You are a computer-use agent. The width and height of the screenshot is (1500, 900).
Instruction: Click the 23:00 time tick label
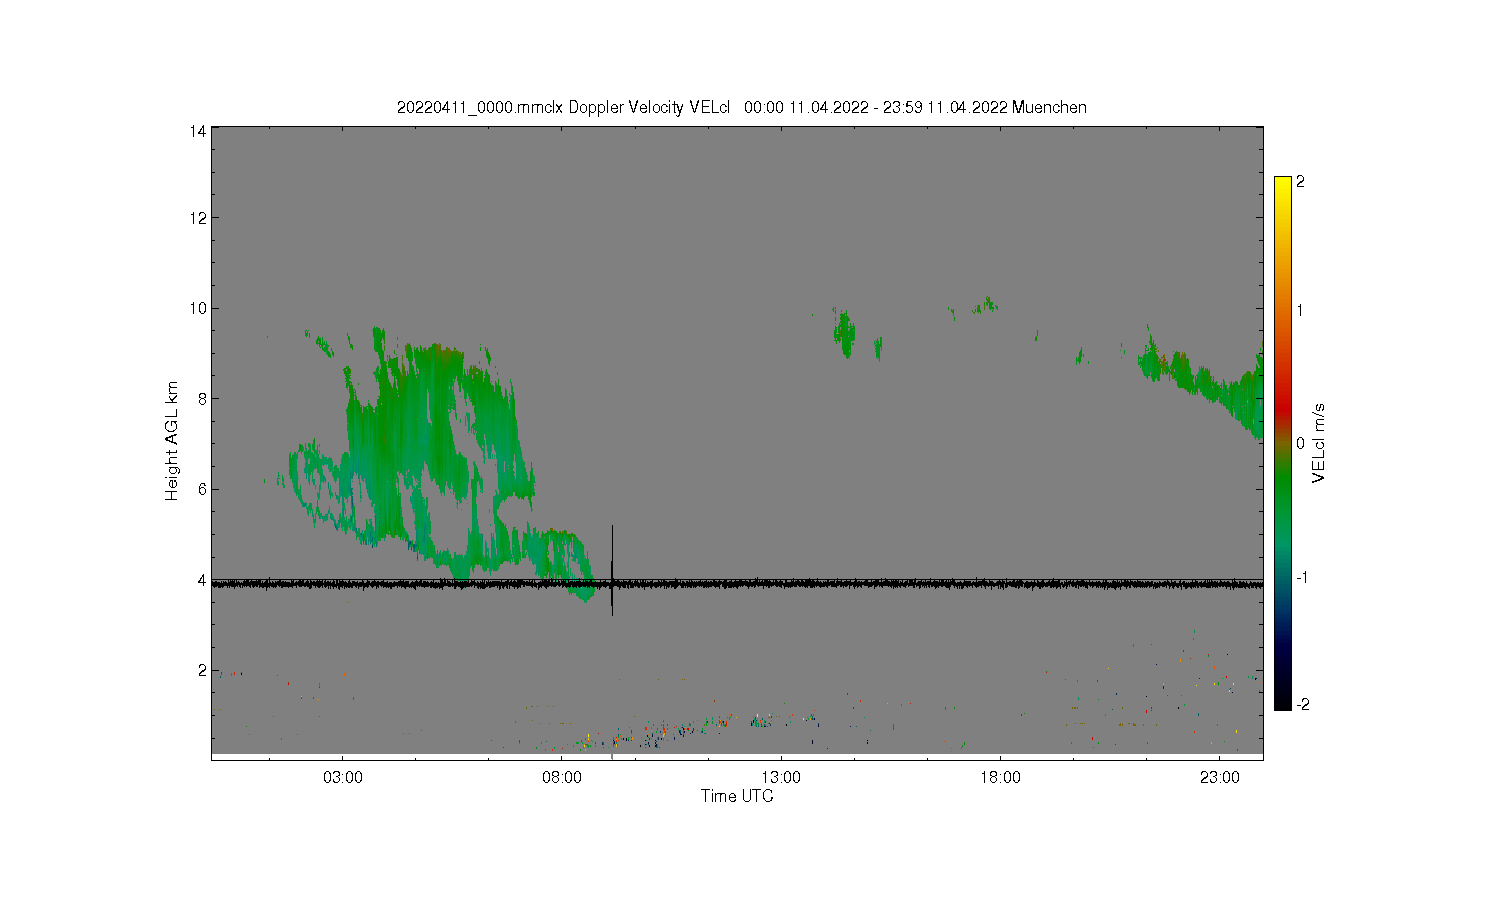pos(1220,777)
